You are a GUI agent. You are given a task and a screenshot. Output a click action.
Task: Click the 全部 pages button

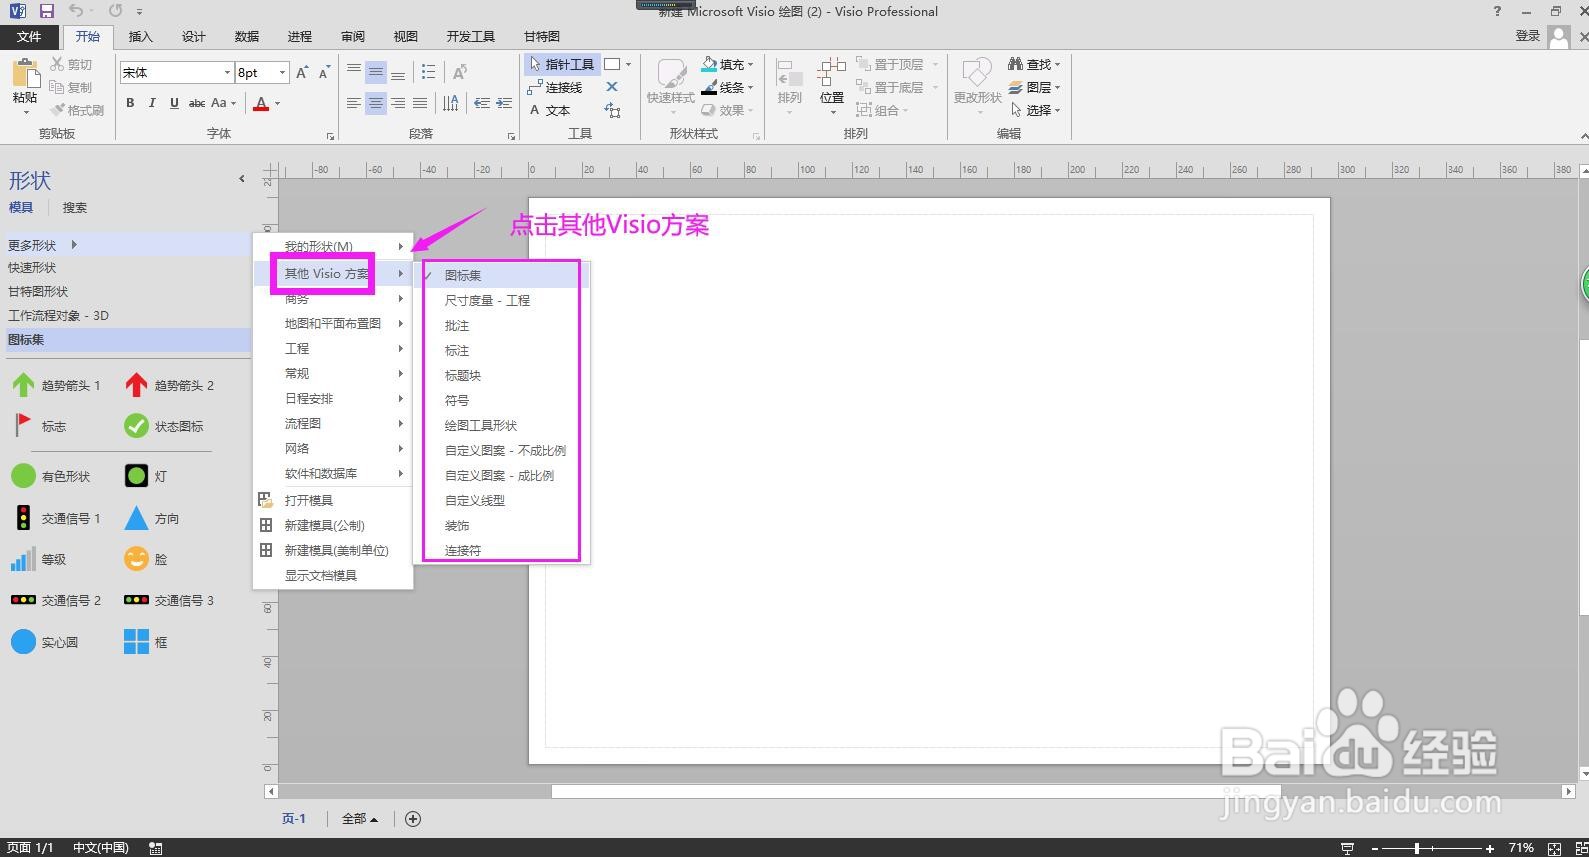pyautogui.click(x=360, y=819)
